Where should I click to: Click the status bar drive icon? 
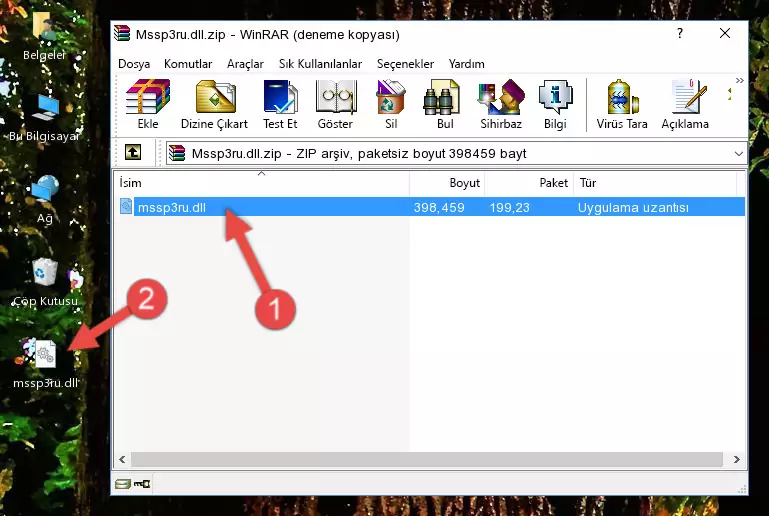[x=123, y=484]
